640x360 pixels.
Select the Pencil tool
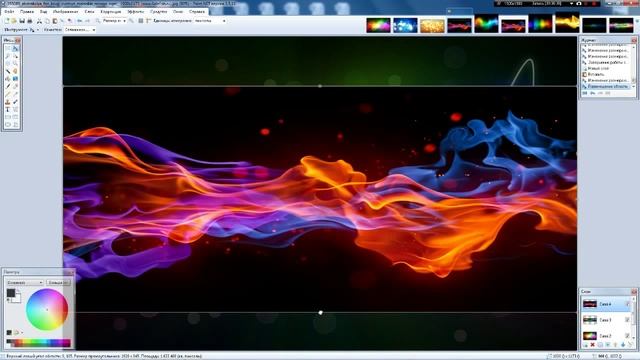coord(8,94)
